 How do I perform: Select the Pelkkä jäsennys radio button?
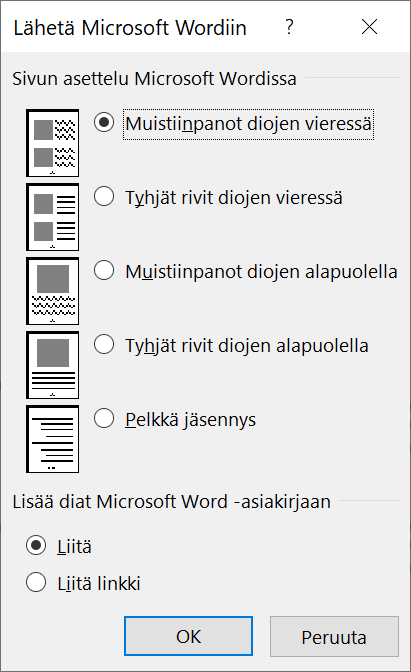pos(104,418)
